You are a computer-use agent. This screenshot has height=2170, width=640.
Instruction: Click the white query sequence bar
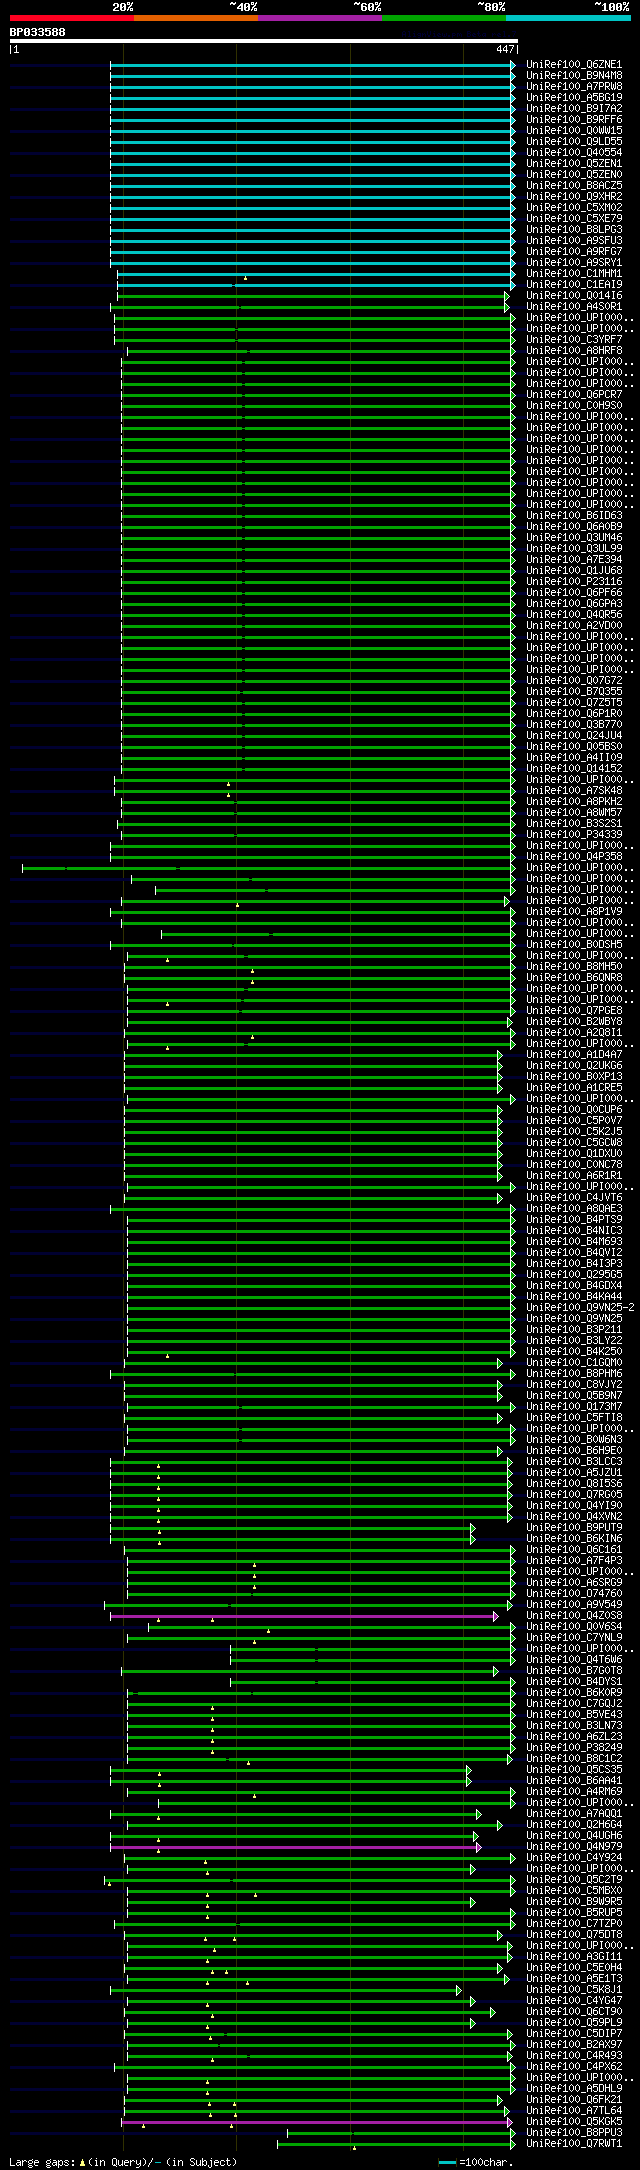tap(264, 41)
